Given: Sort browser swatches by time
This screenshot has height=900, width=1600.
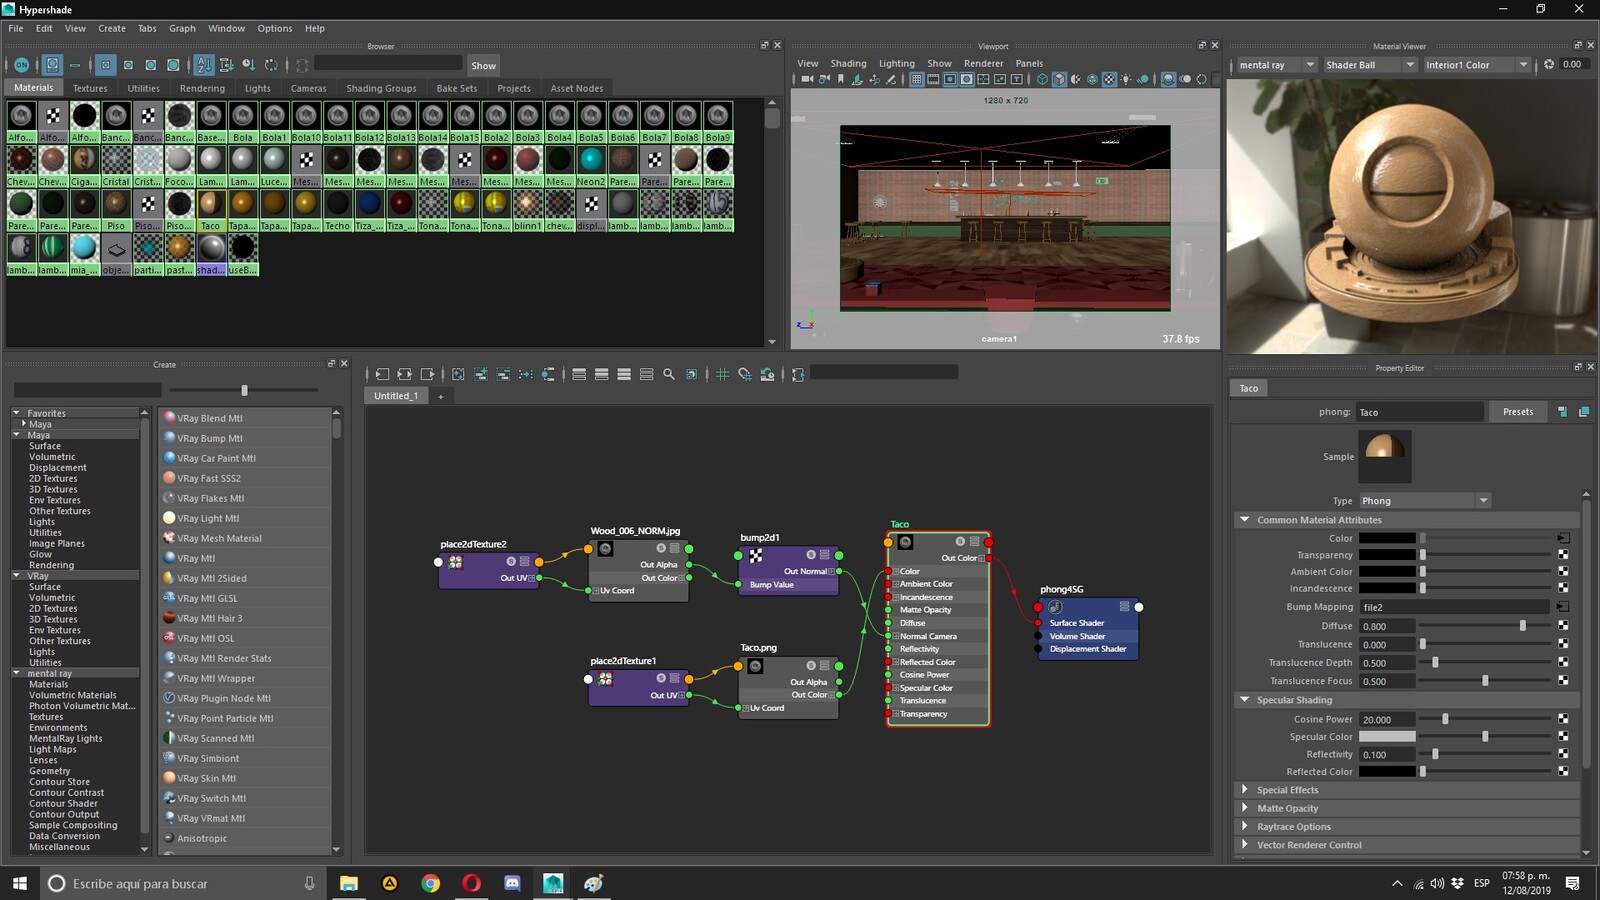Looking at the screenshot, I should (x=248, y=65).
